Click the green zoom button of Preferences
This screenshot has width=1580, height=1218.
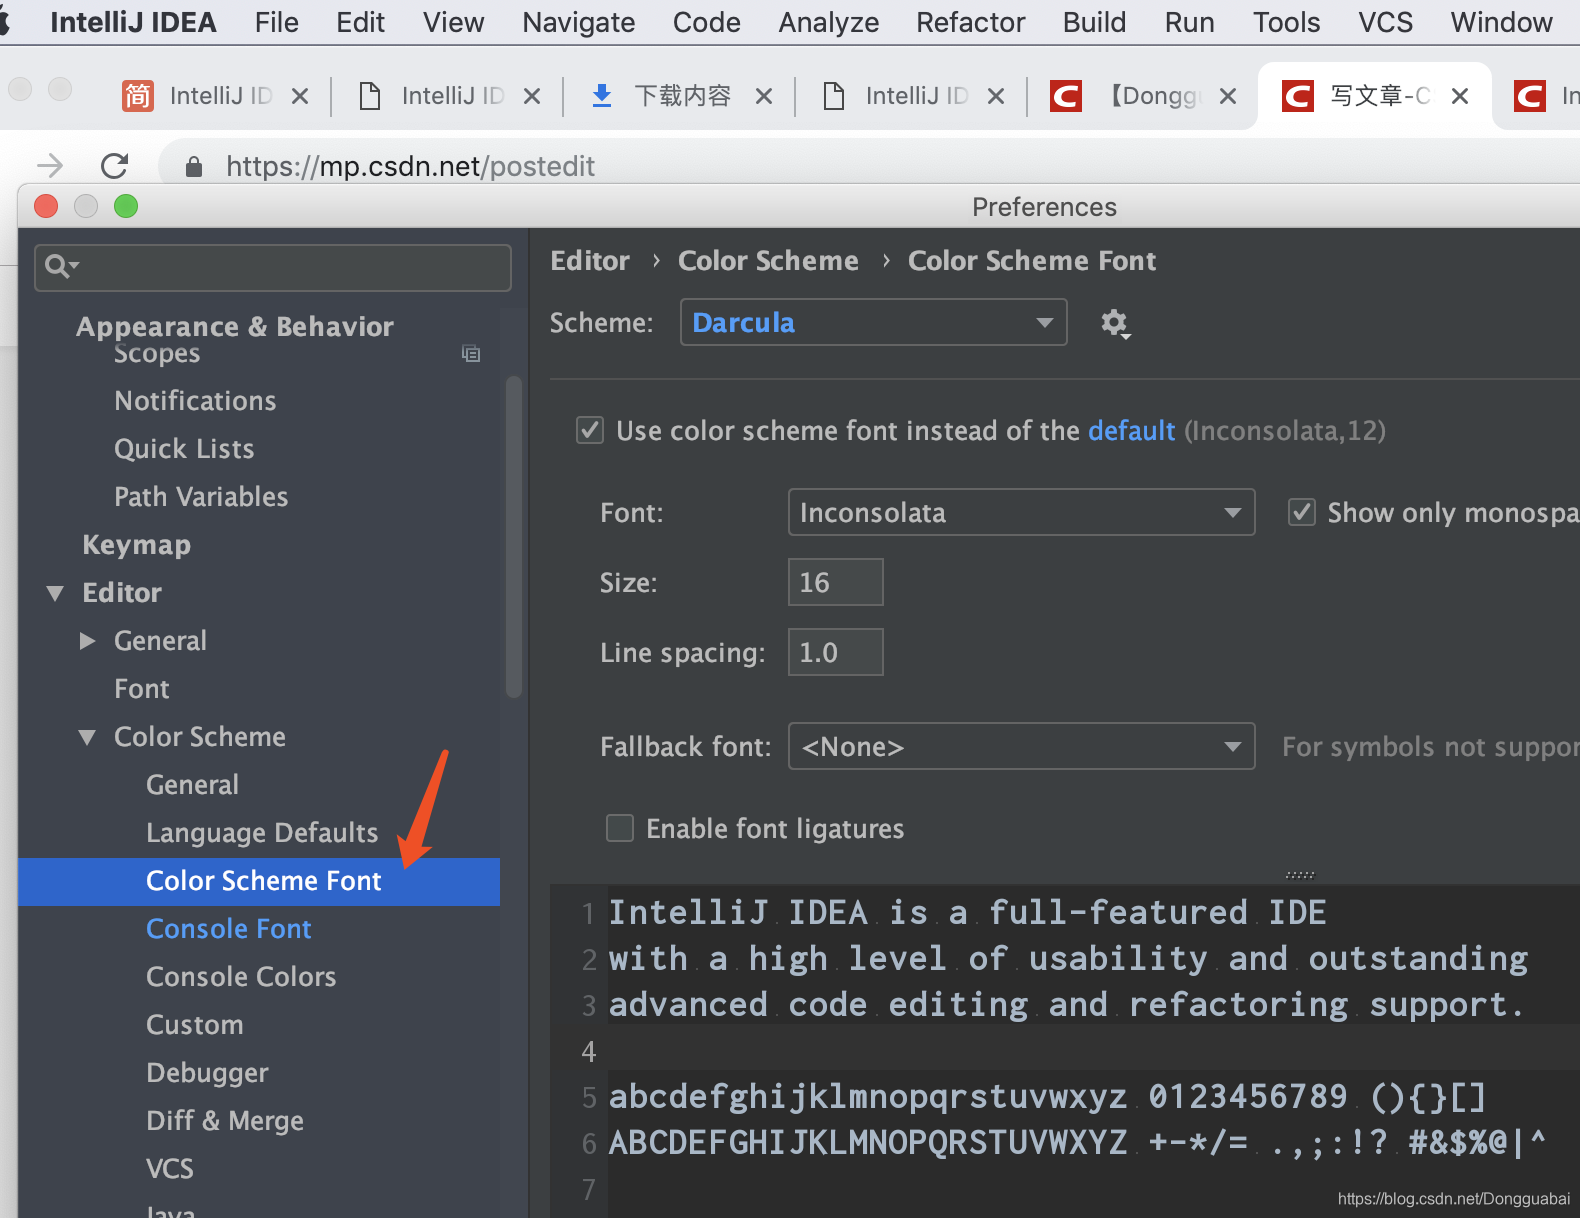(126, 206)
